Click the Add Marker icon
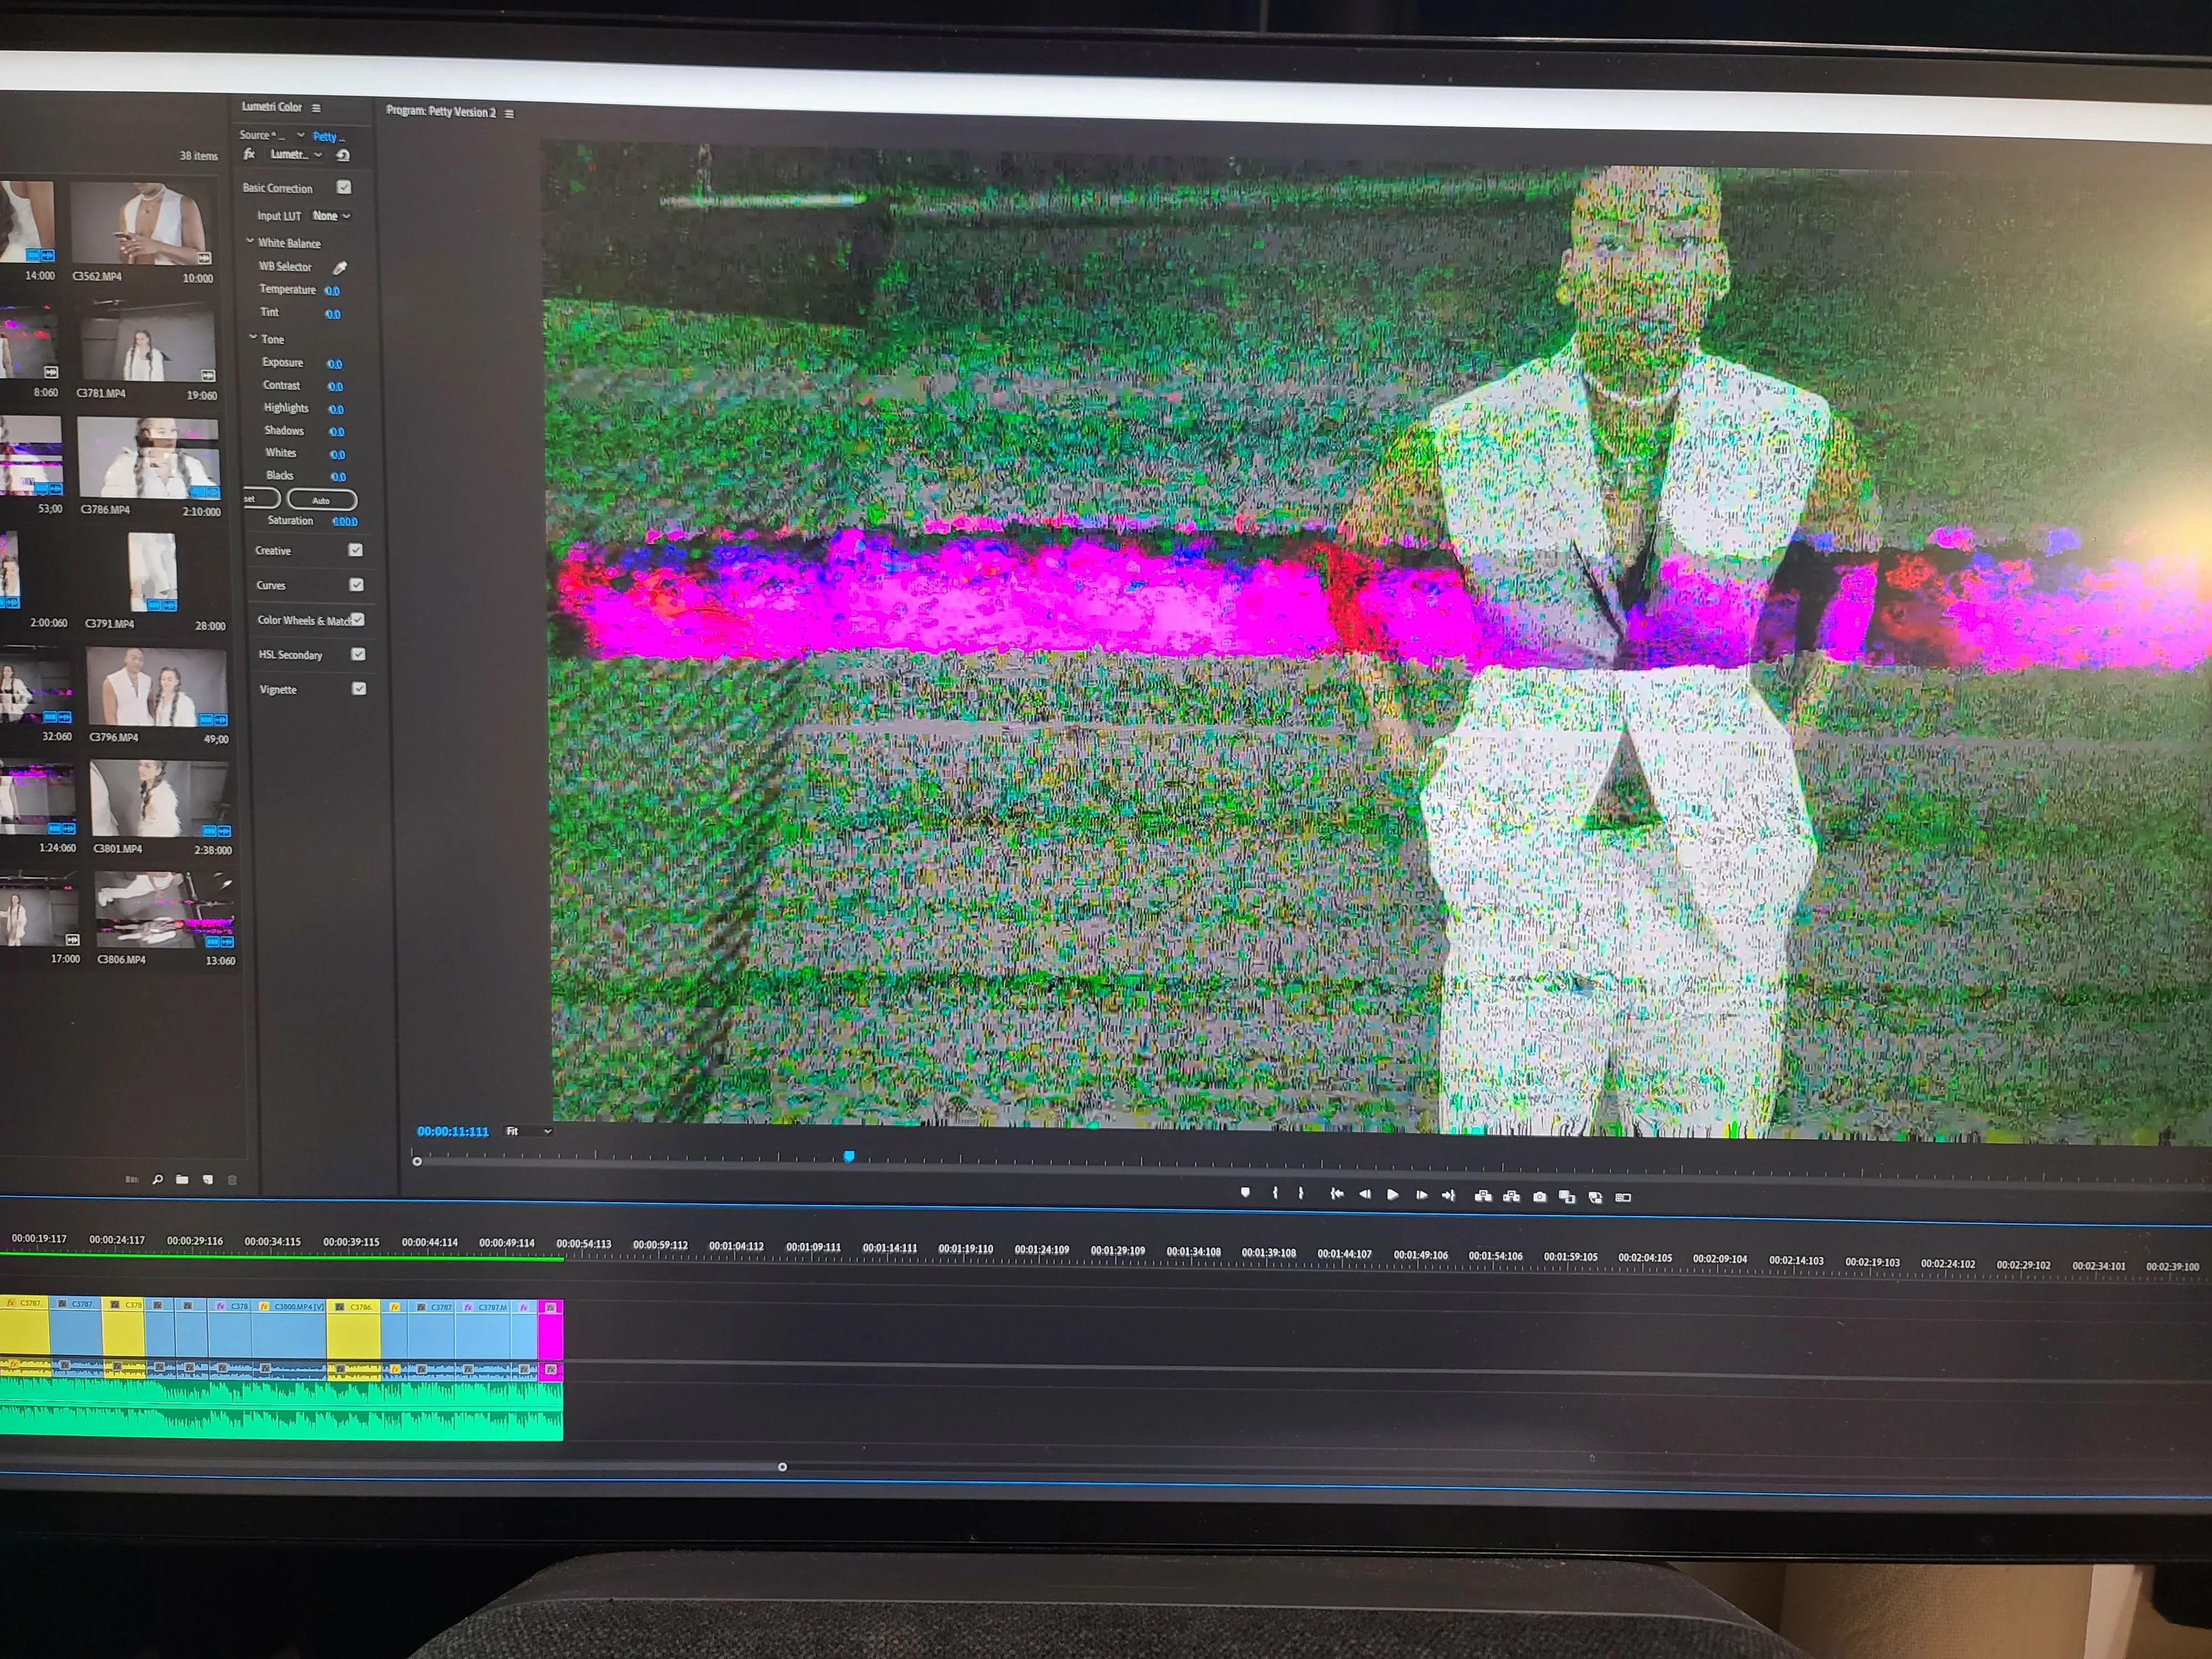The image size is (2212, 1659). (1245, 1192)
